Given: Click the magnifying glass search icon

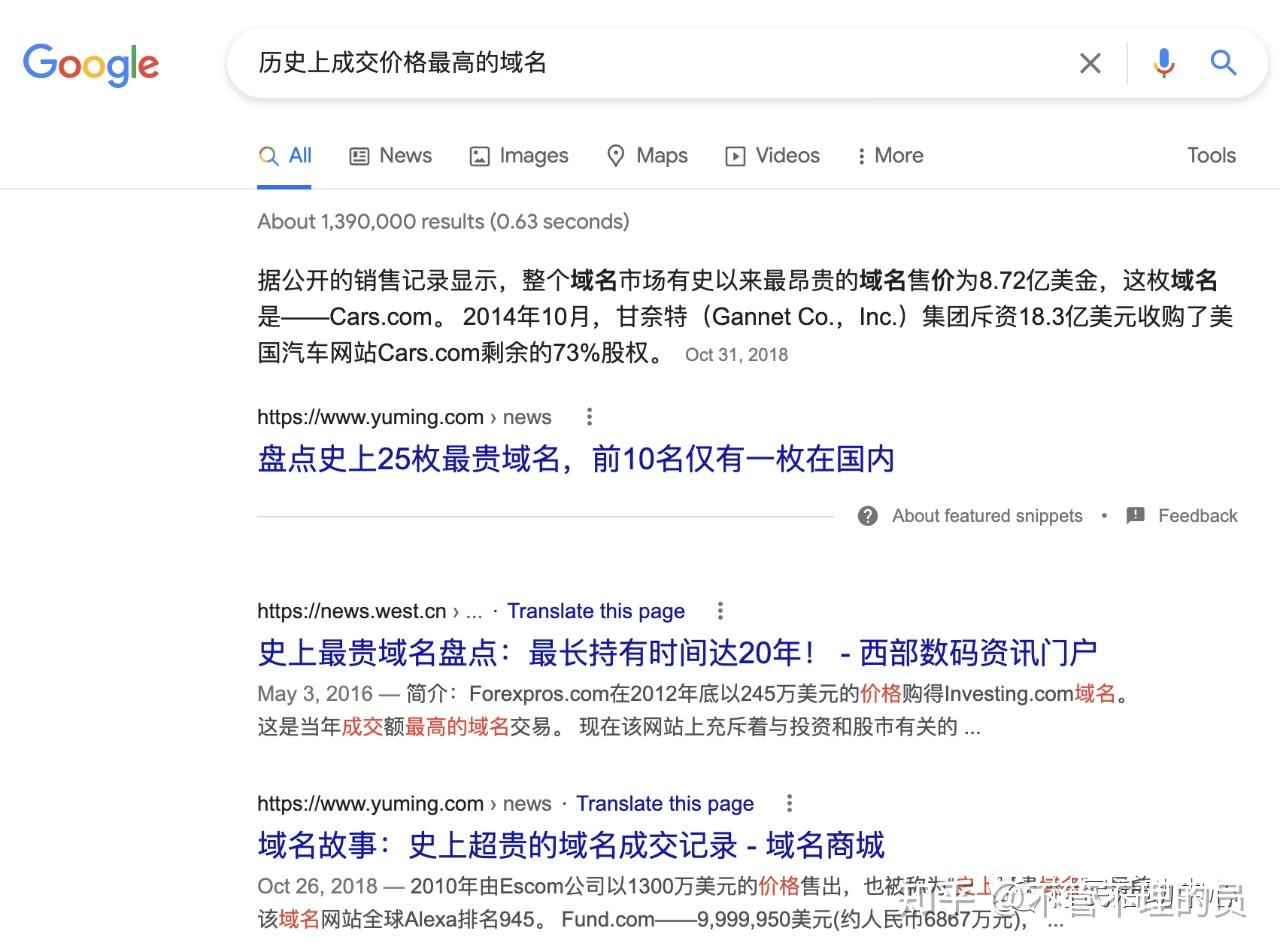Looking at the screenshot, I should click(x=1223, y=63).
